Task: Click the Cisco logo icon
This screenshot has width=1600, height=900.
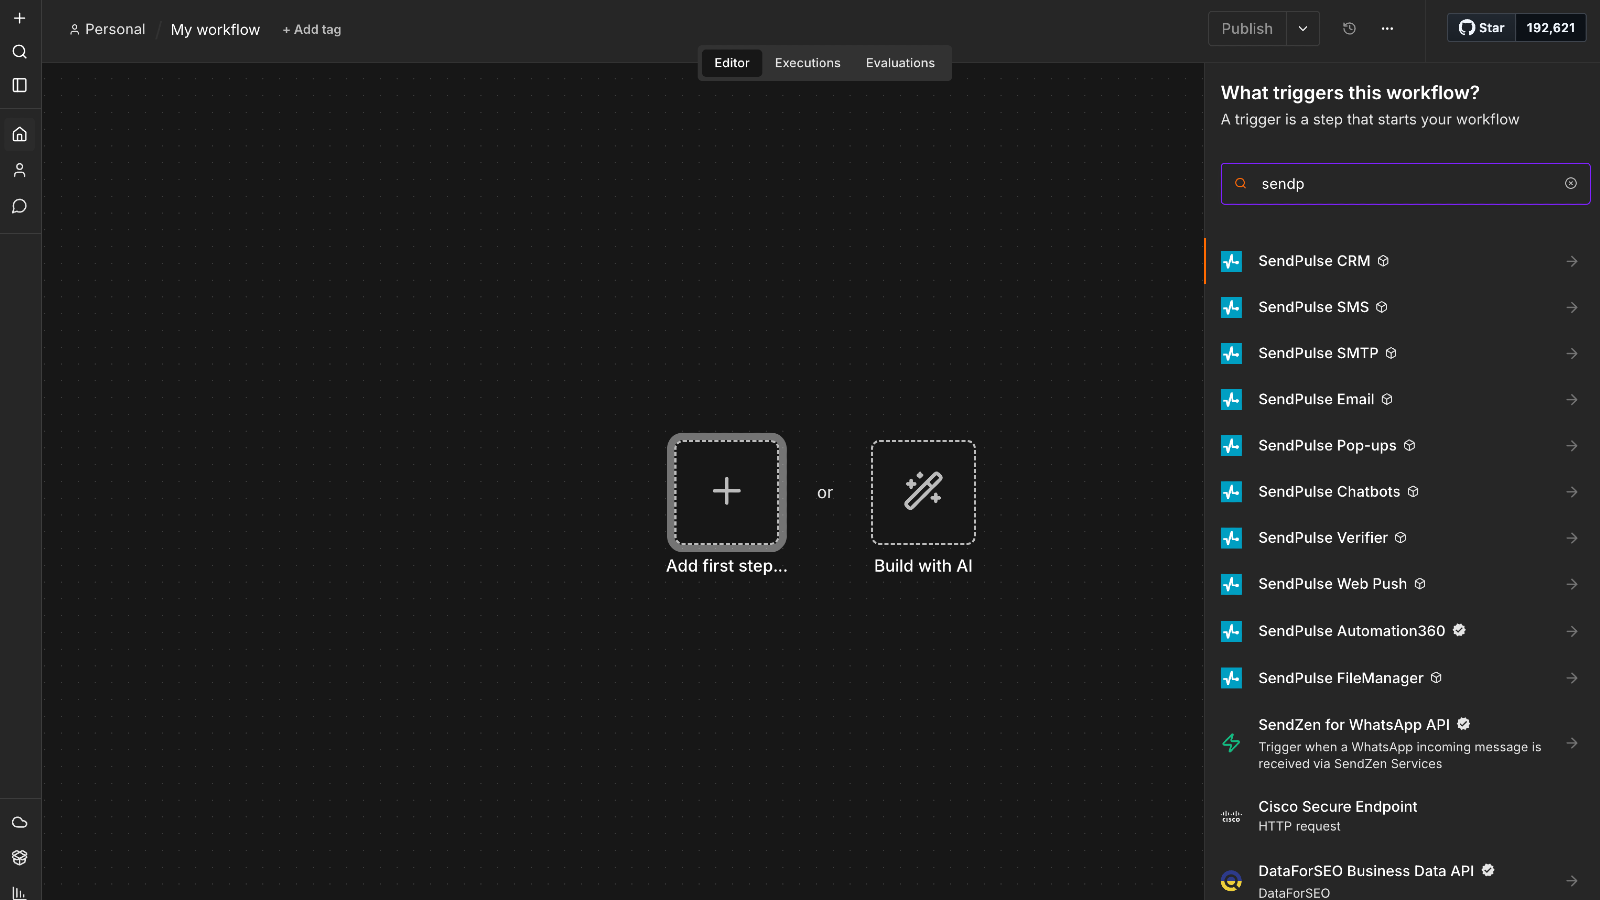Action: point(1231,816)
